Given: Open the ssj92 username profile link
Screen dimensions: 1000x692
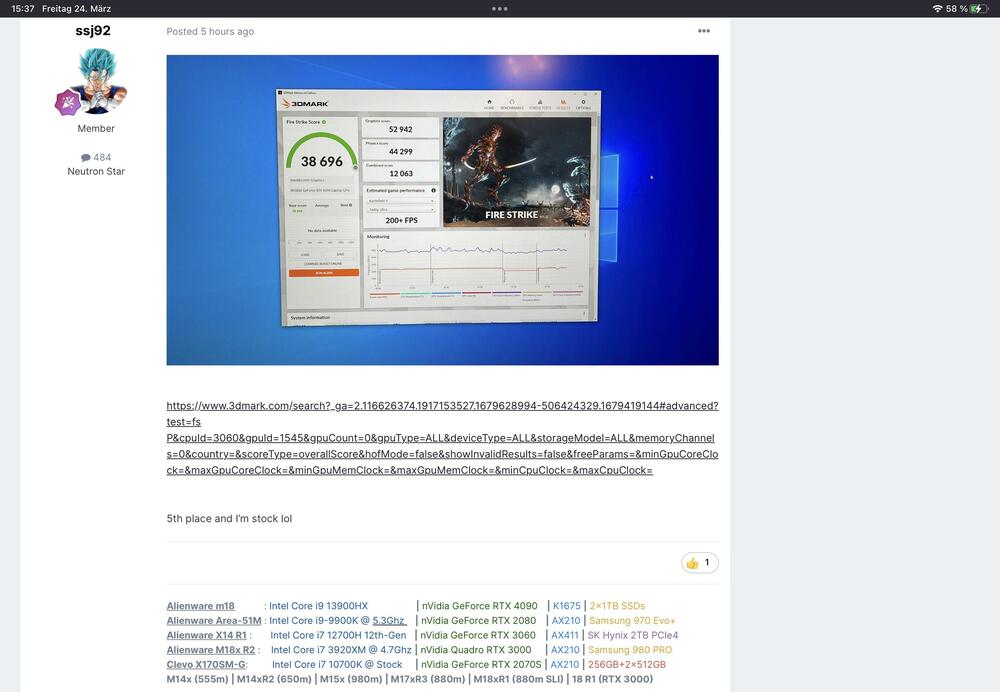Looking at the screenshot, I should click(x=93, y=31).
